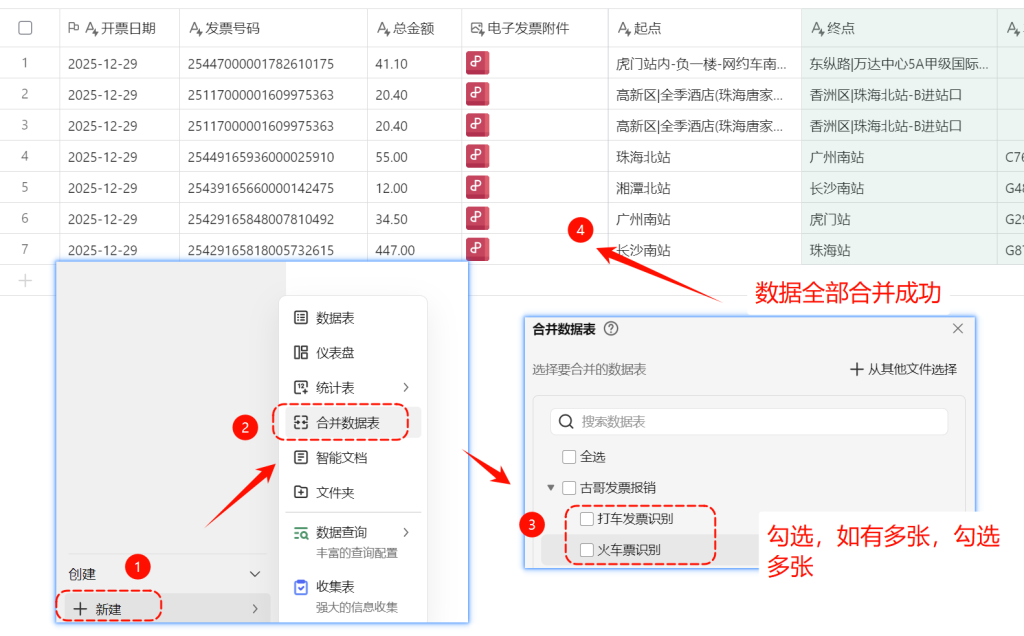Collapse the 古哥发票报销 tree node

[551, 488]
